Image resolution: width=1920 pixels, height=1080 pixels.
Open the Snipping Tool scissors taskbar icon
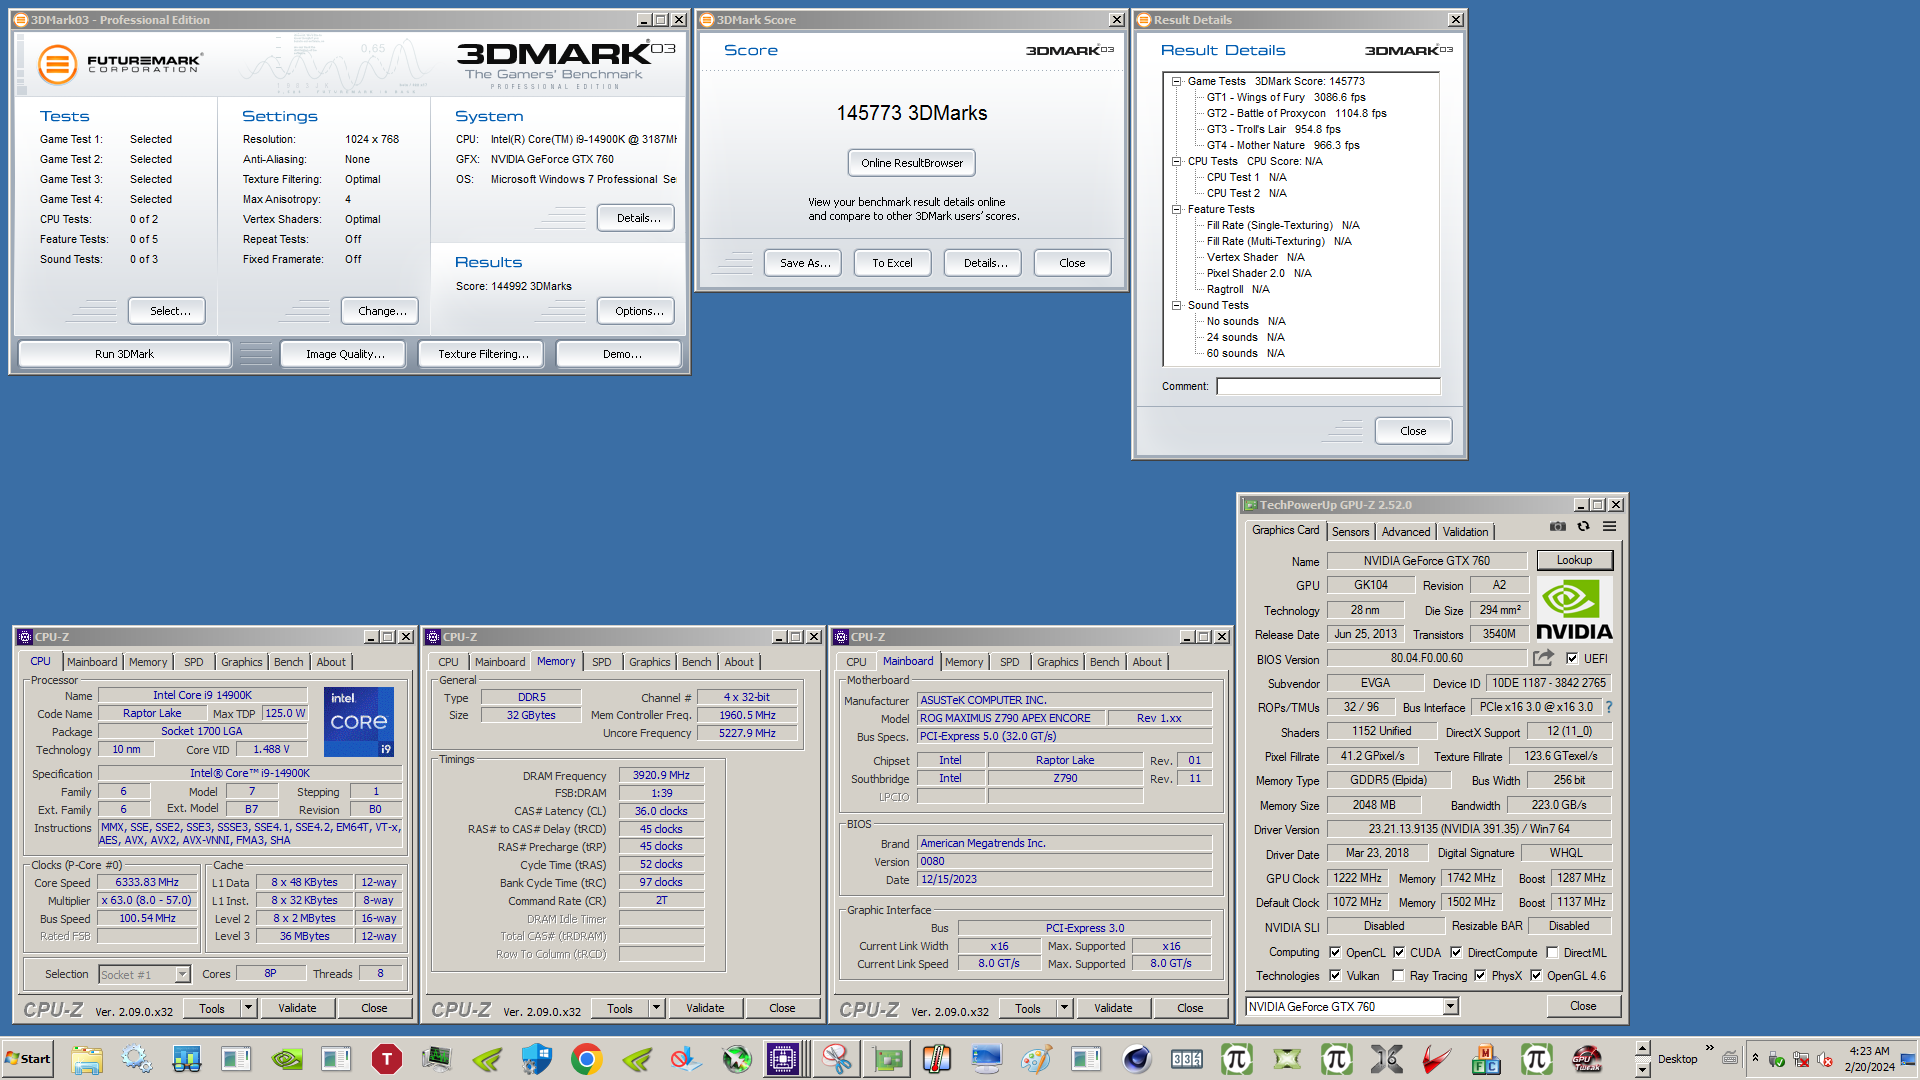click(x=837, y=1059)
